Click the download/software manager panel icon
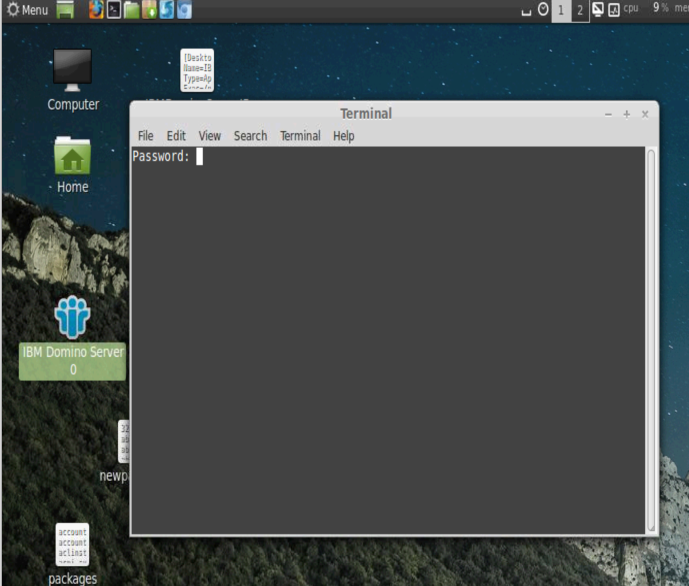This screenshot has height=586, width=689. pos(149,10)
